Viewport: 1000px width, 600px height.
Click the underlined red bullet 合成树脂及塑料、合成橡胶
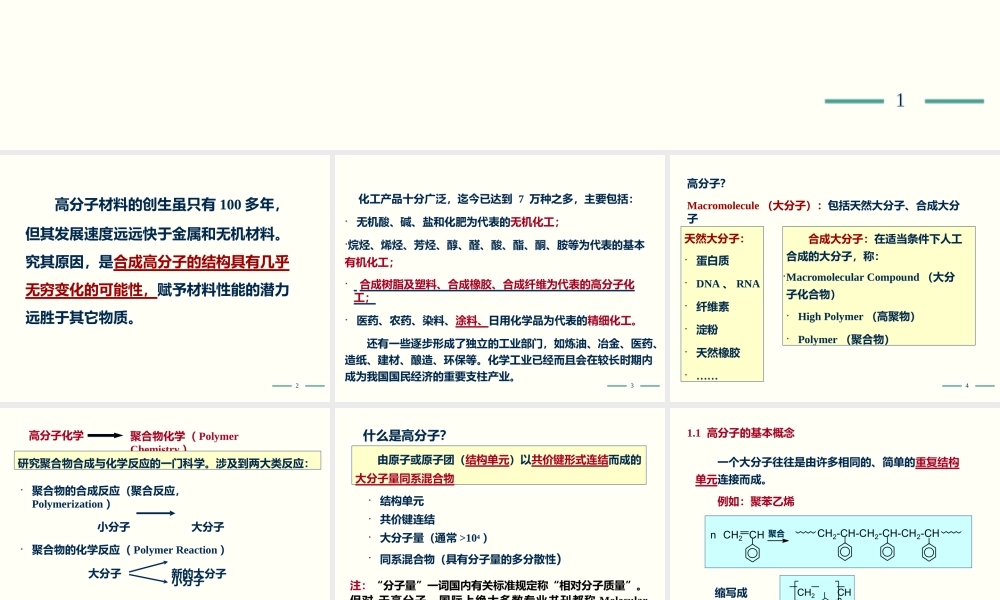494,290
